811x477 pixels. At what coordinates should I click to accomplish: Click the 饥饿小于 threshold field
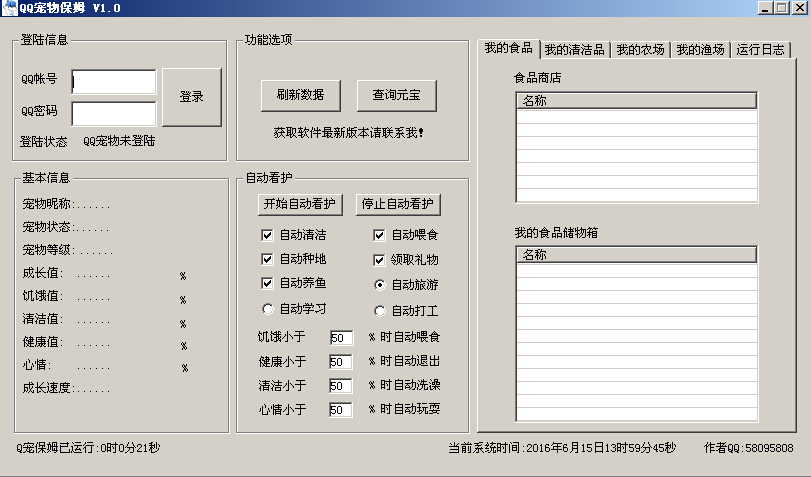(341, 338)
